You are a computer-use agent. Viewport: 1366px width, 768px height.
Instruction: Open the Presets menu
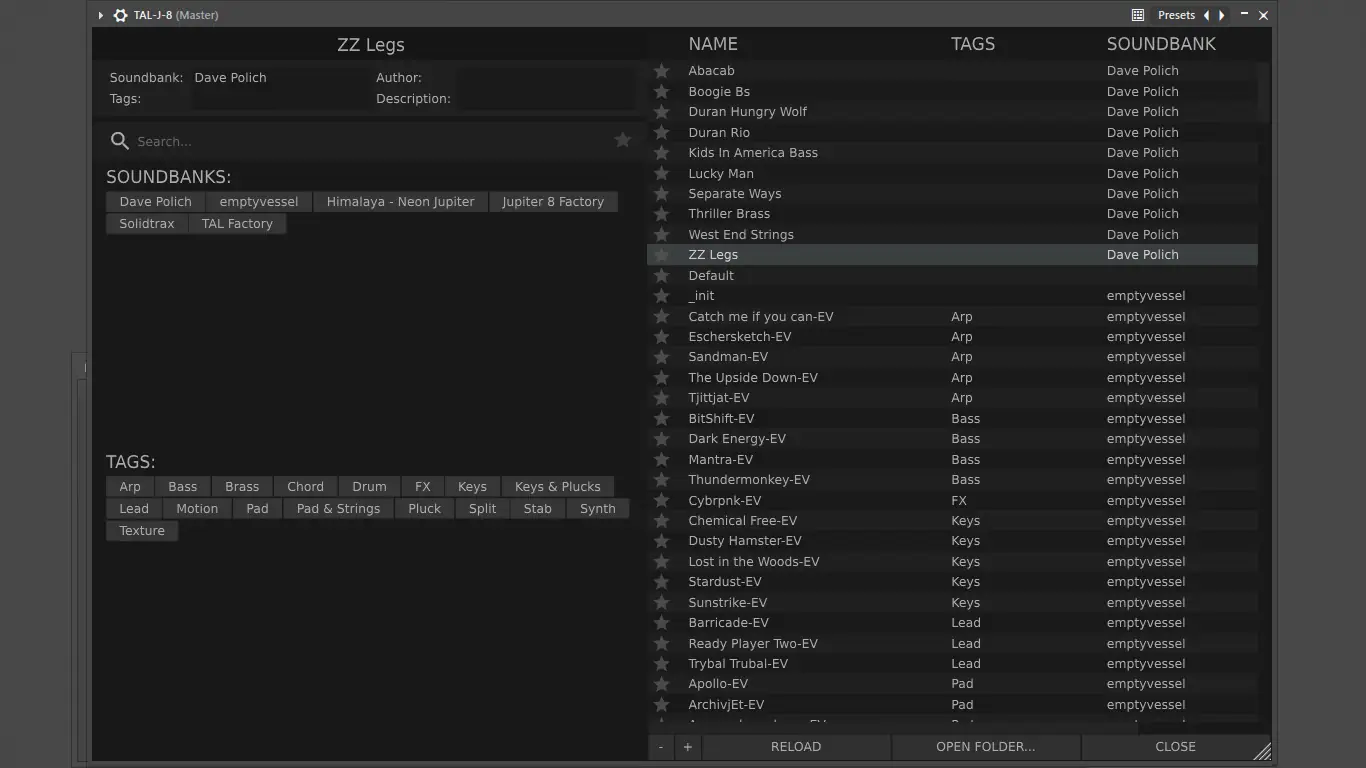pos(1176,15)
